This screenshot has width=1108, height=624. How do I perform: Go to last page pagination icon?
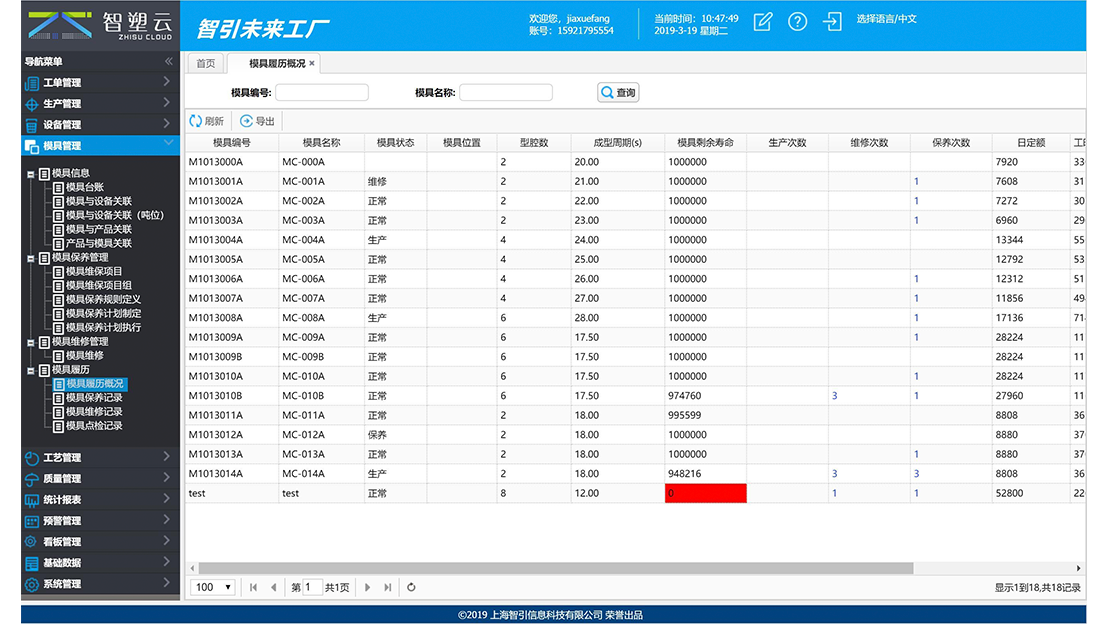388,588
